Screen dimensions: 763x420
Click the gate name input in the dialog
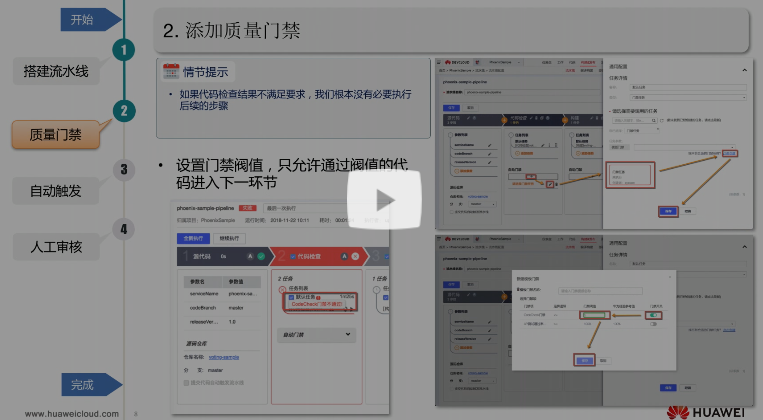[x=600, y=291]
